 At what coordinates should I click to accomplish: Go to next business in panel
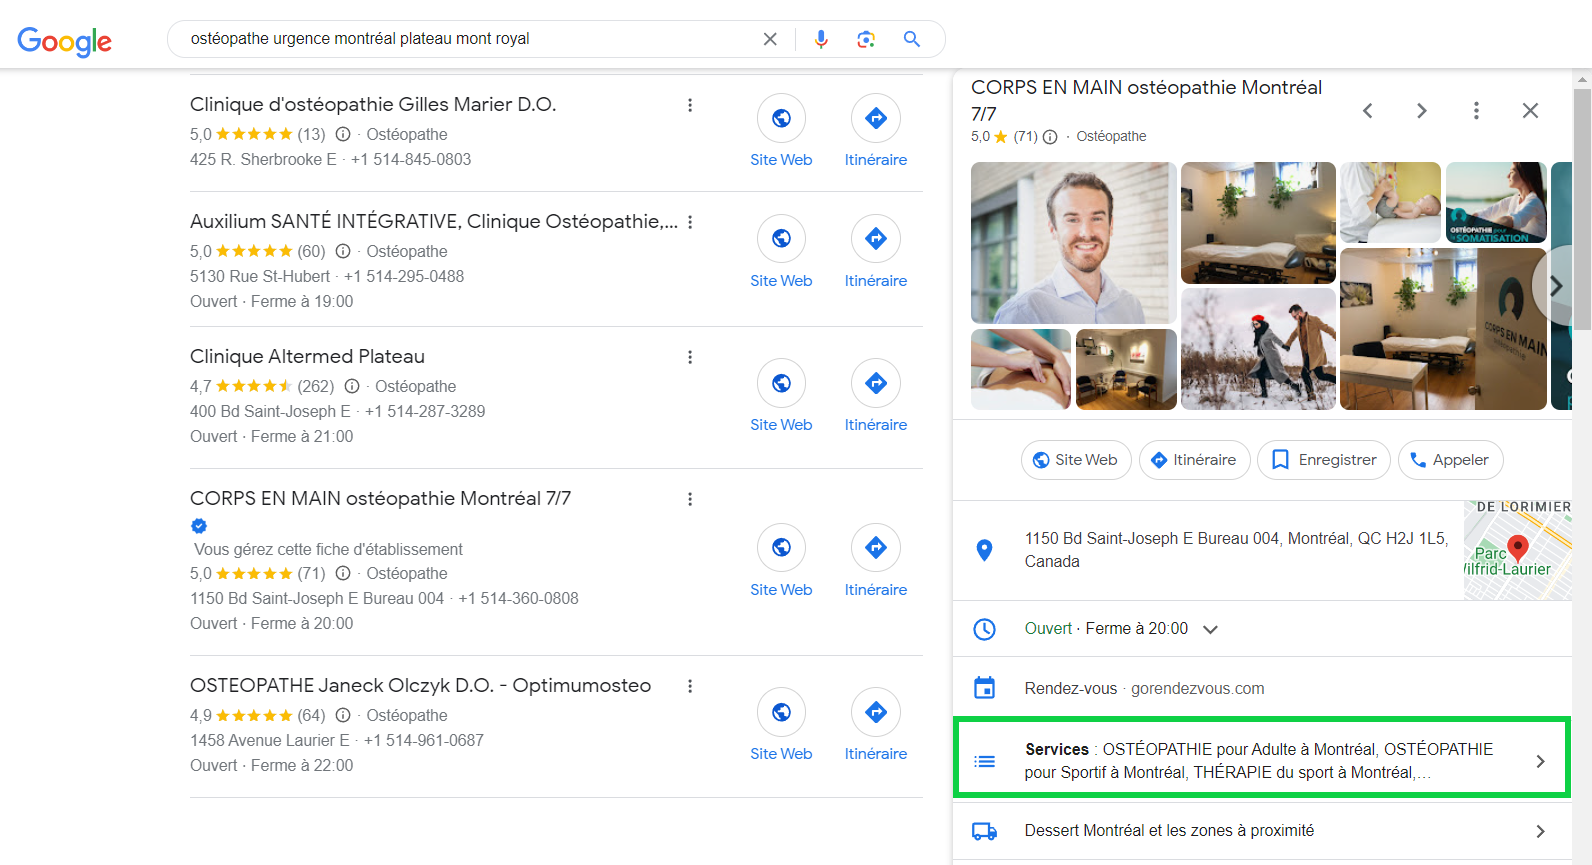1421,111
